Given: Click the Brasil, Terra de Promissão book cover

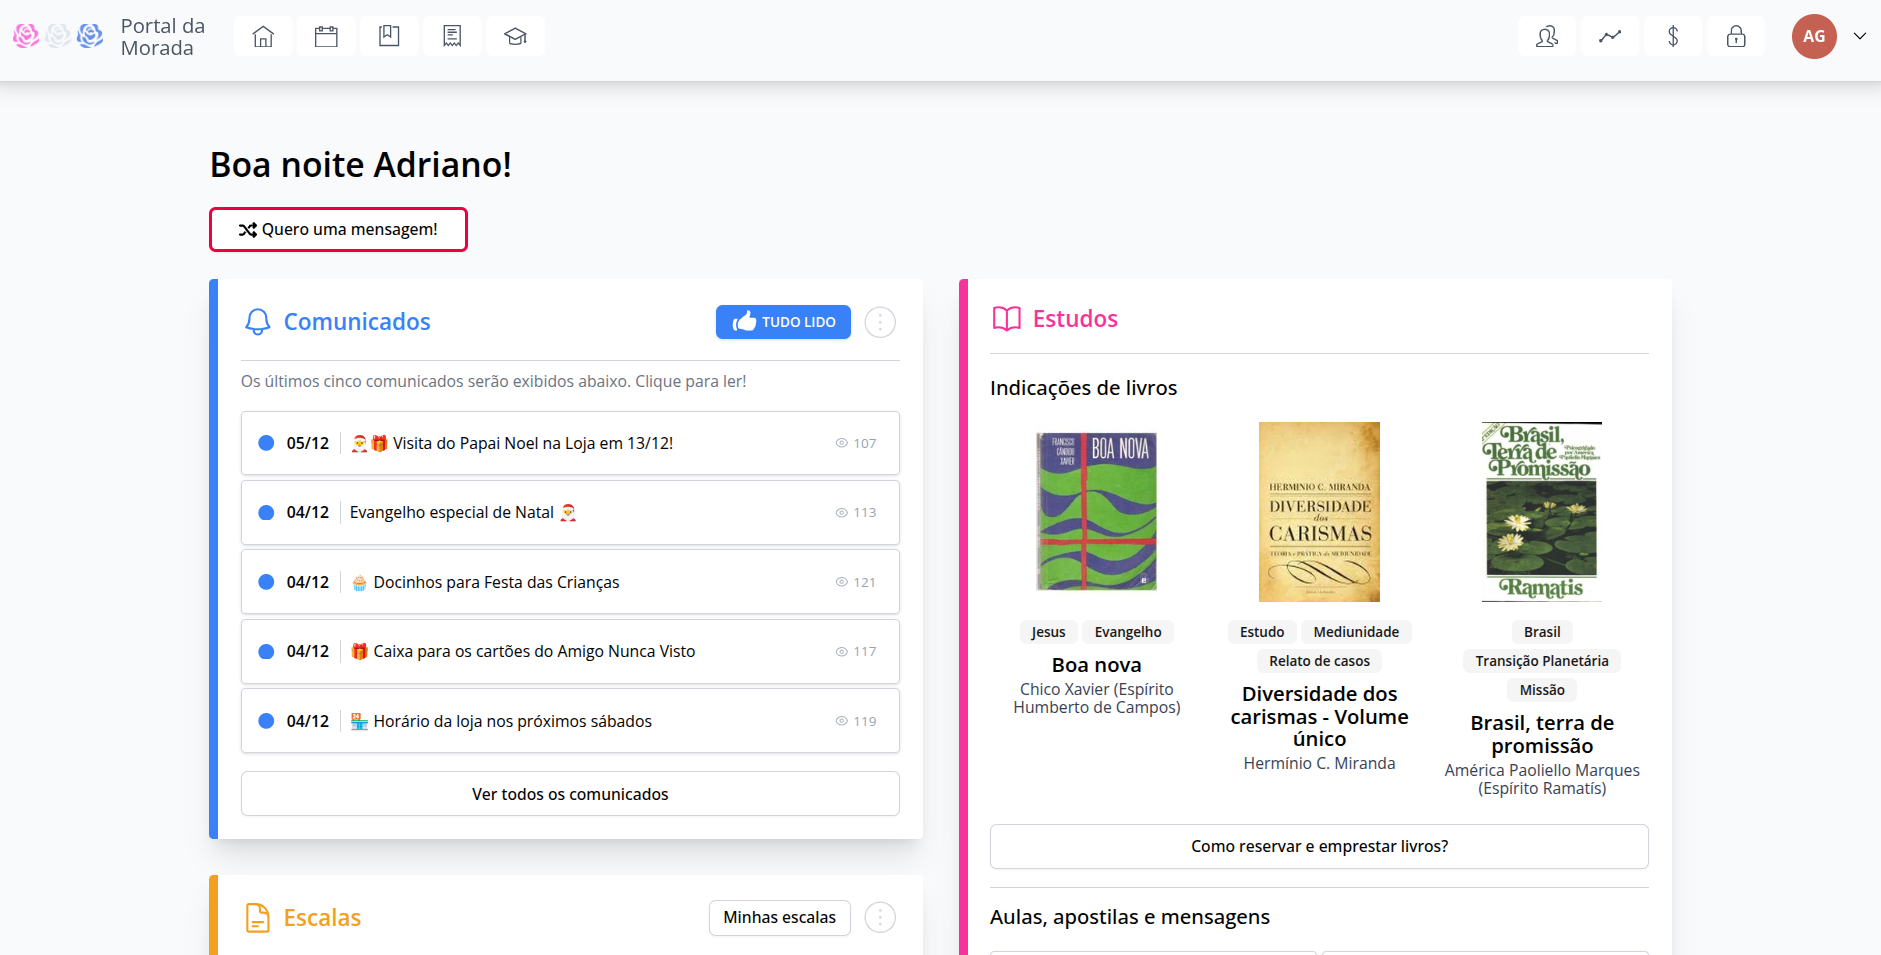Looking at the screenshot, I should tap(1542, 512).
